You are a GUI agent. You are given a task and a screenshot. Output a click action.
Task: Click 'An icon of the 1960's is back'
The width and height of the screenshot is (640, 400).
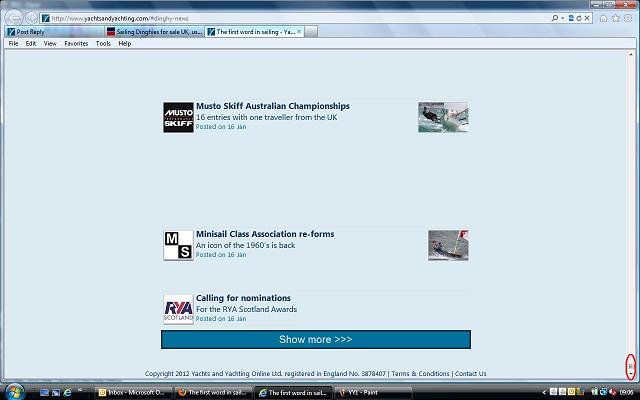pos(245,245)
